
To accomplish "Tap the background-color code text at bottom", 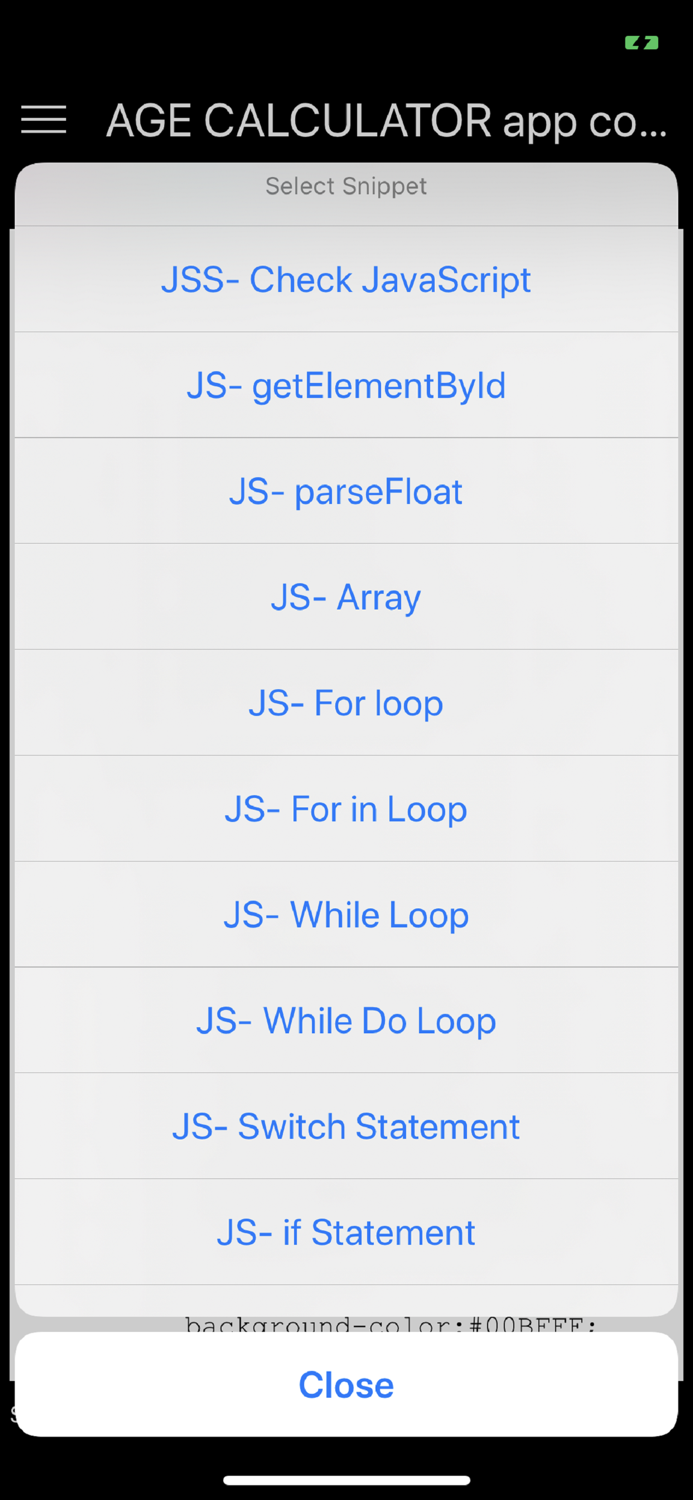I will pyautogui.click(x=390, y=1325).
